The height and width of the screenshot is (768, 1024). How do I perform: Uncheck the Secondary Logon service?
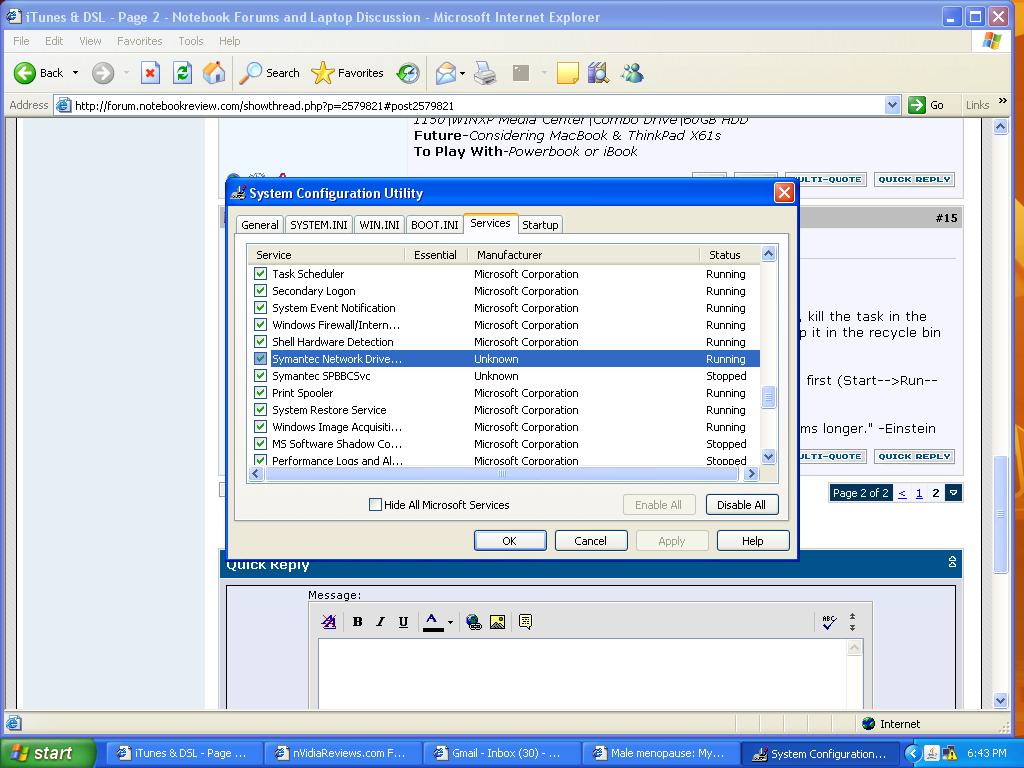(261, 291)
